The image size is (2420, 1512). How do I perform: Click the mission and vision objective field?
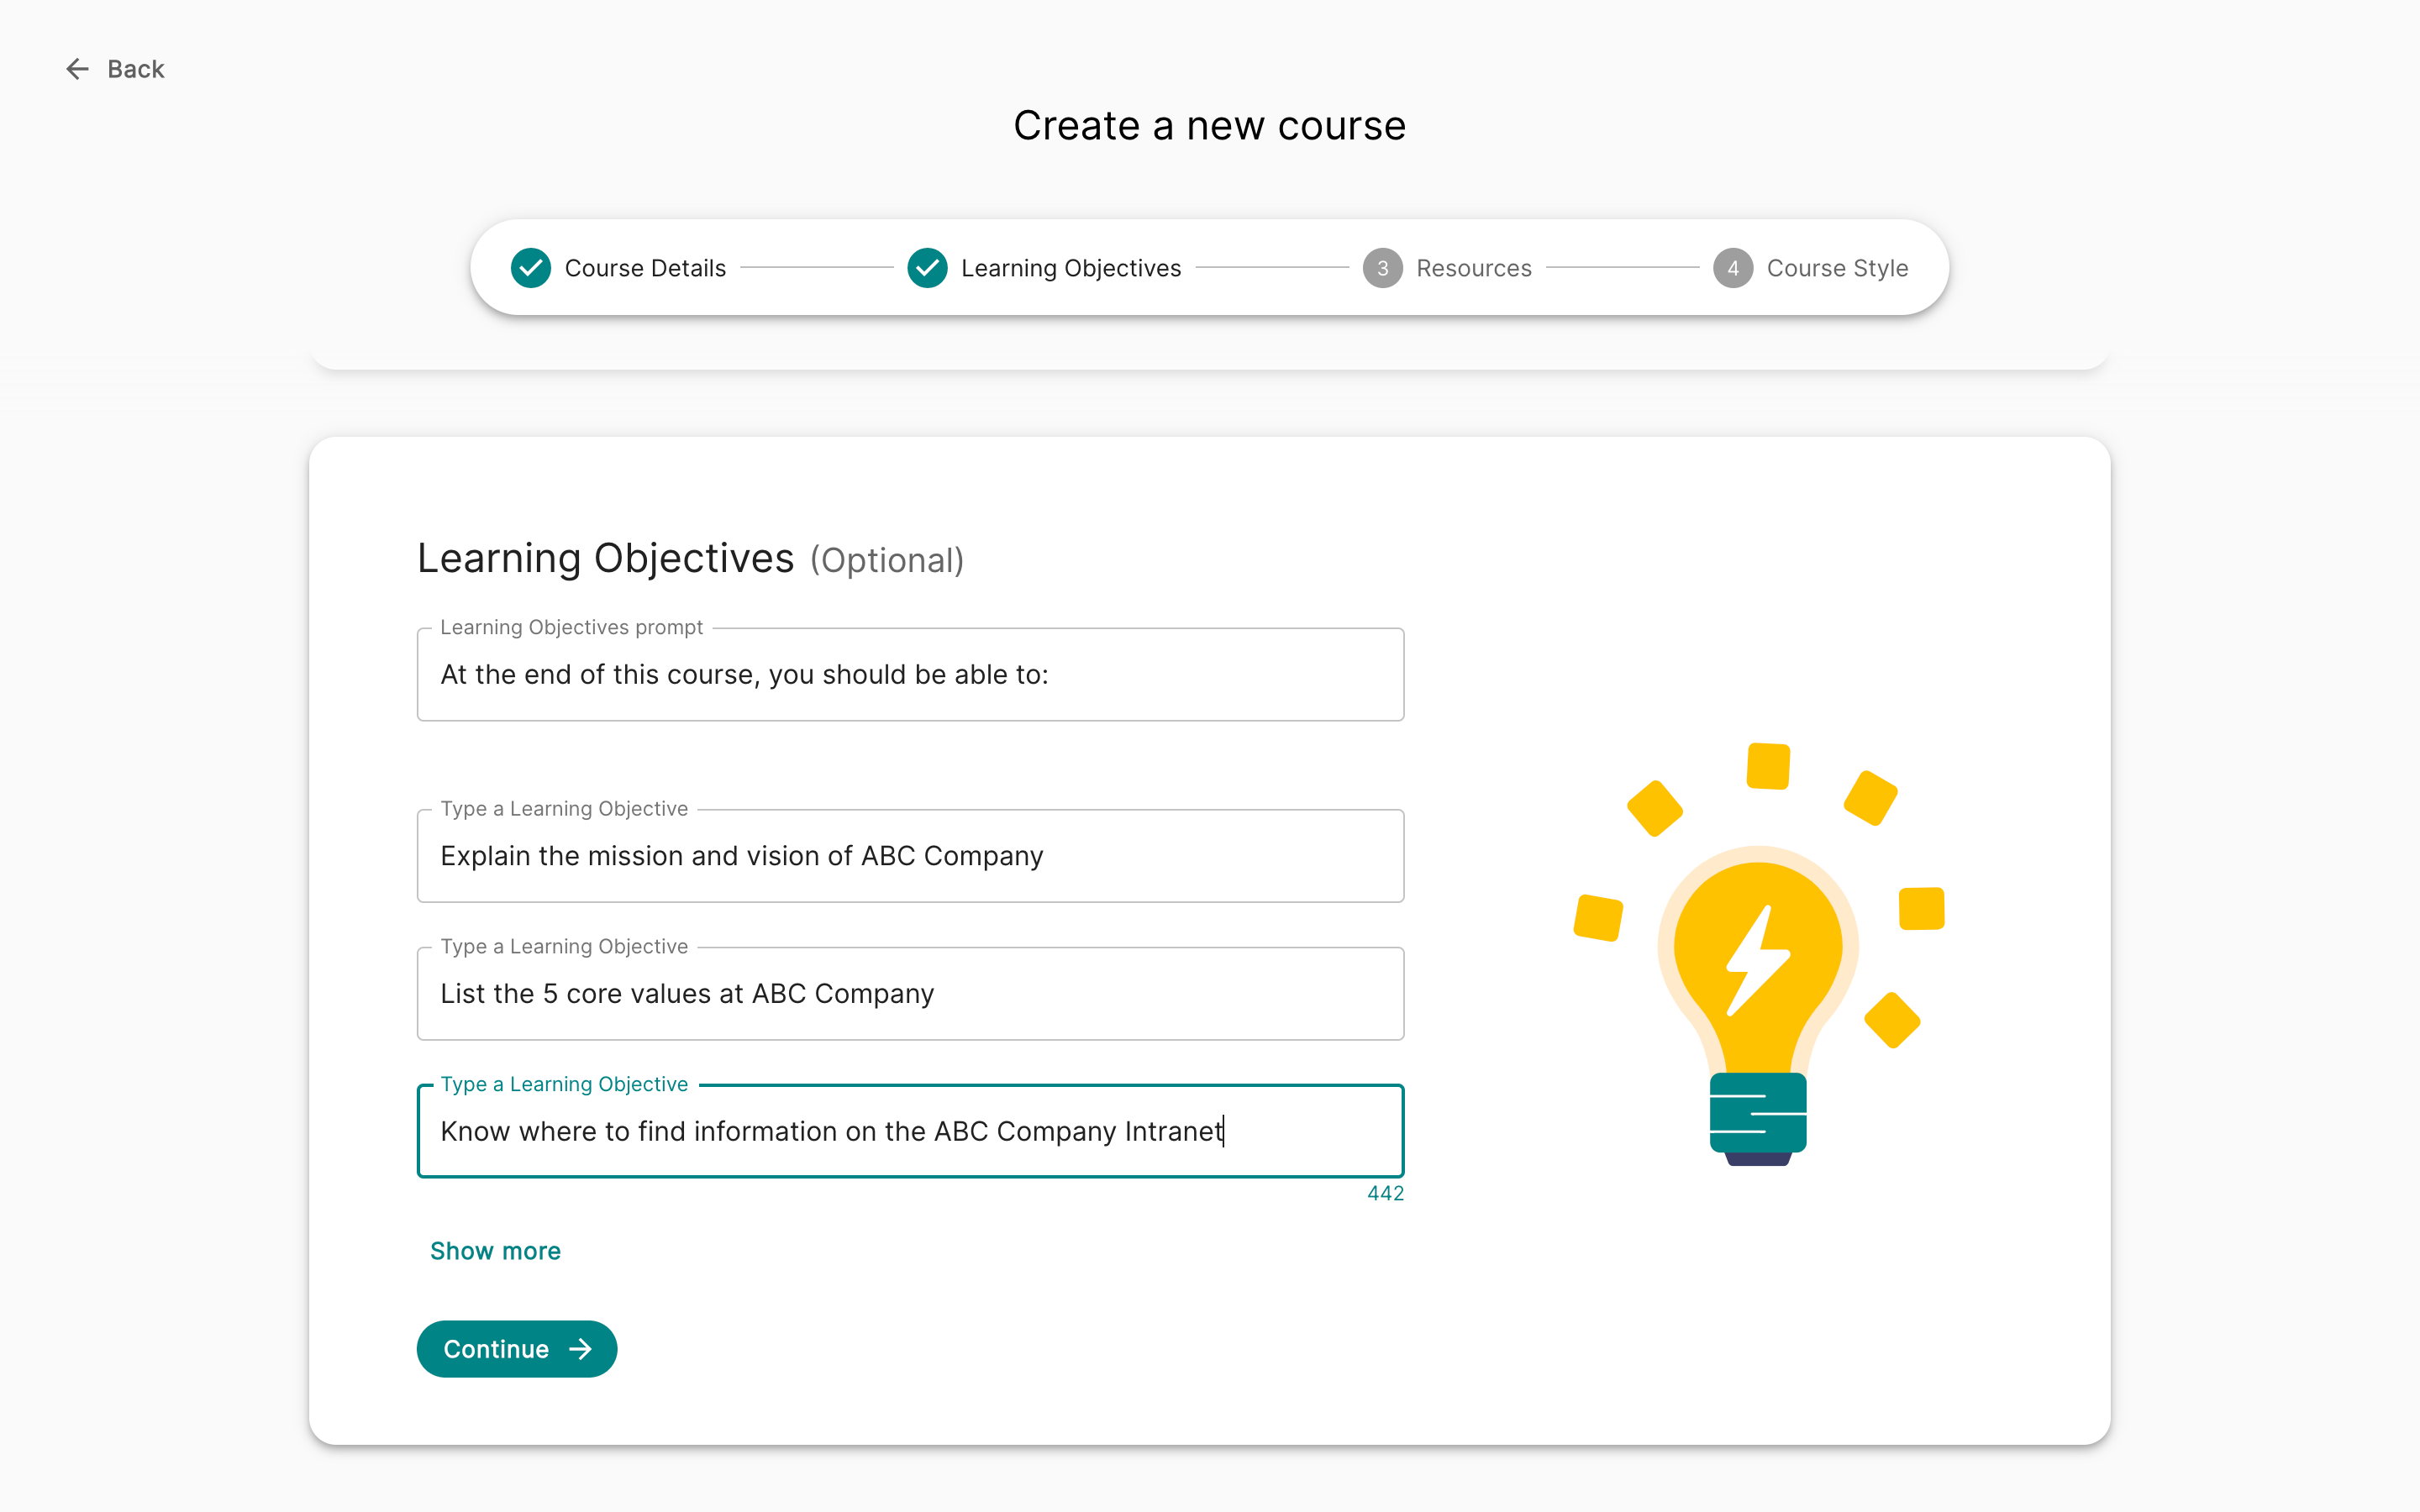910,856
